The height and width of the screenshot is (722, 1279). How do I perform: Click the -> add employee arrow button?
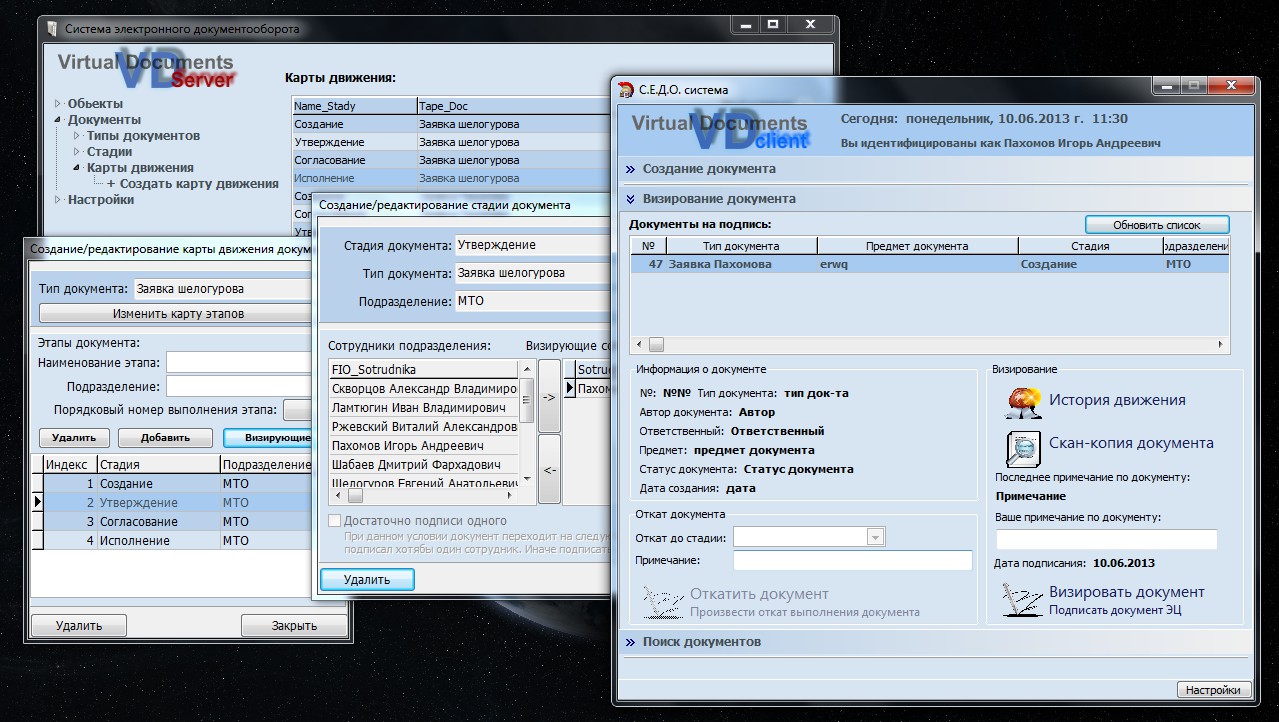[549, 396]
